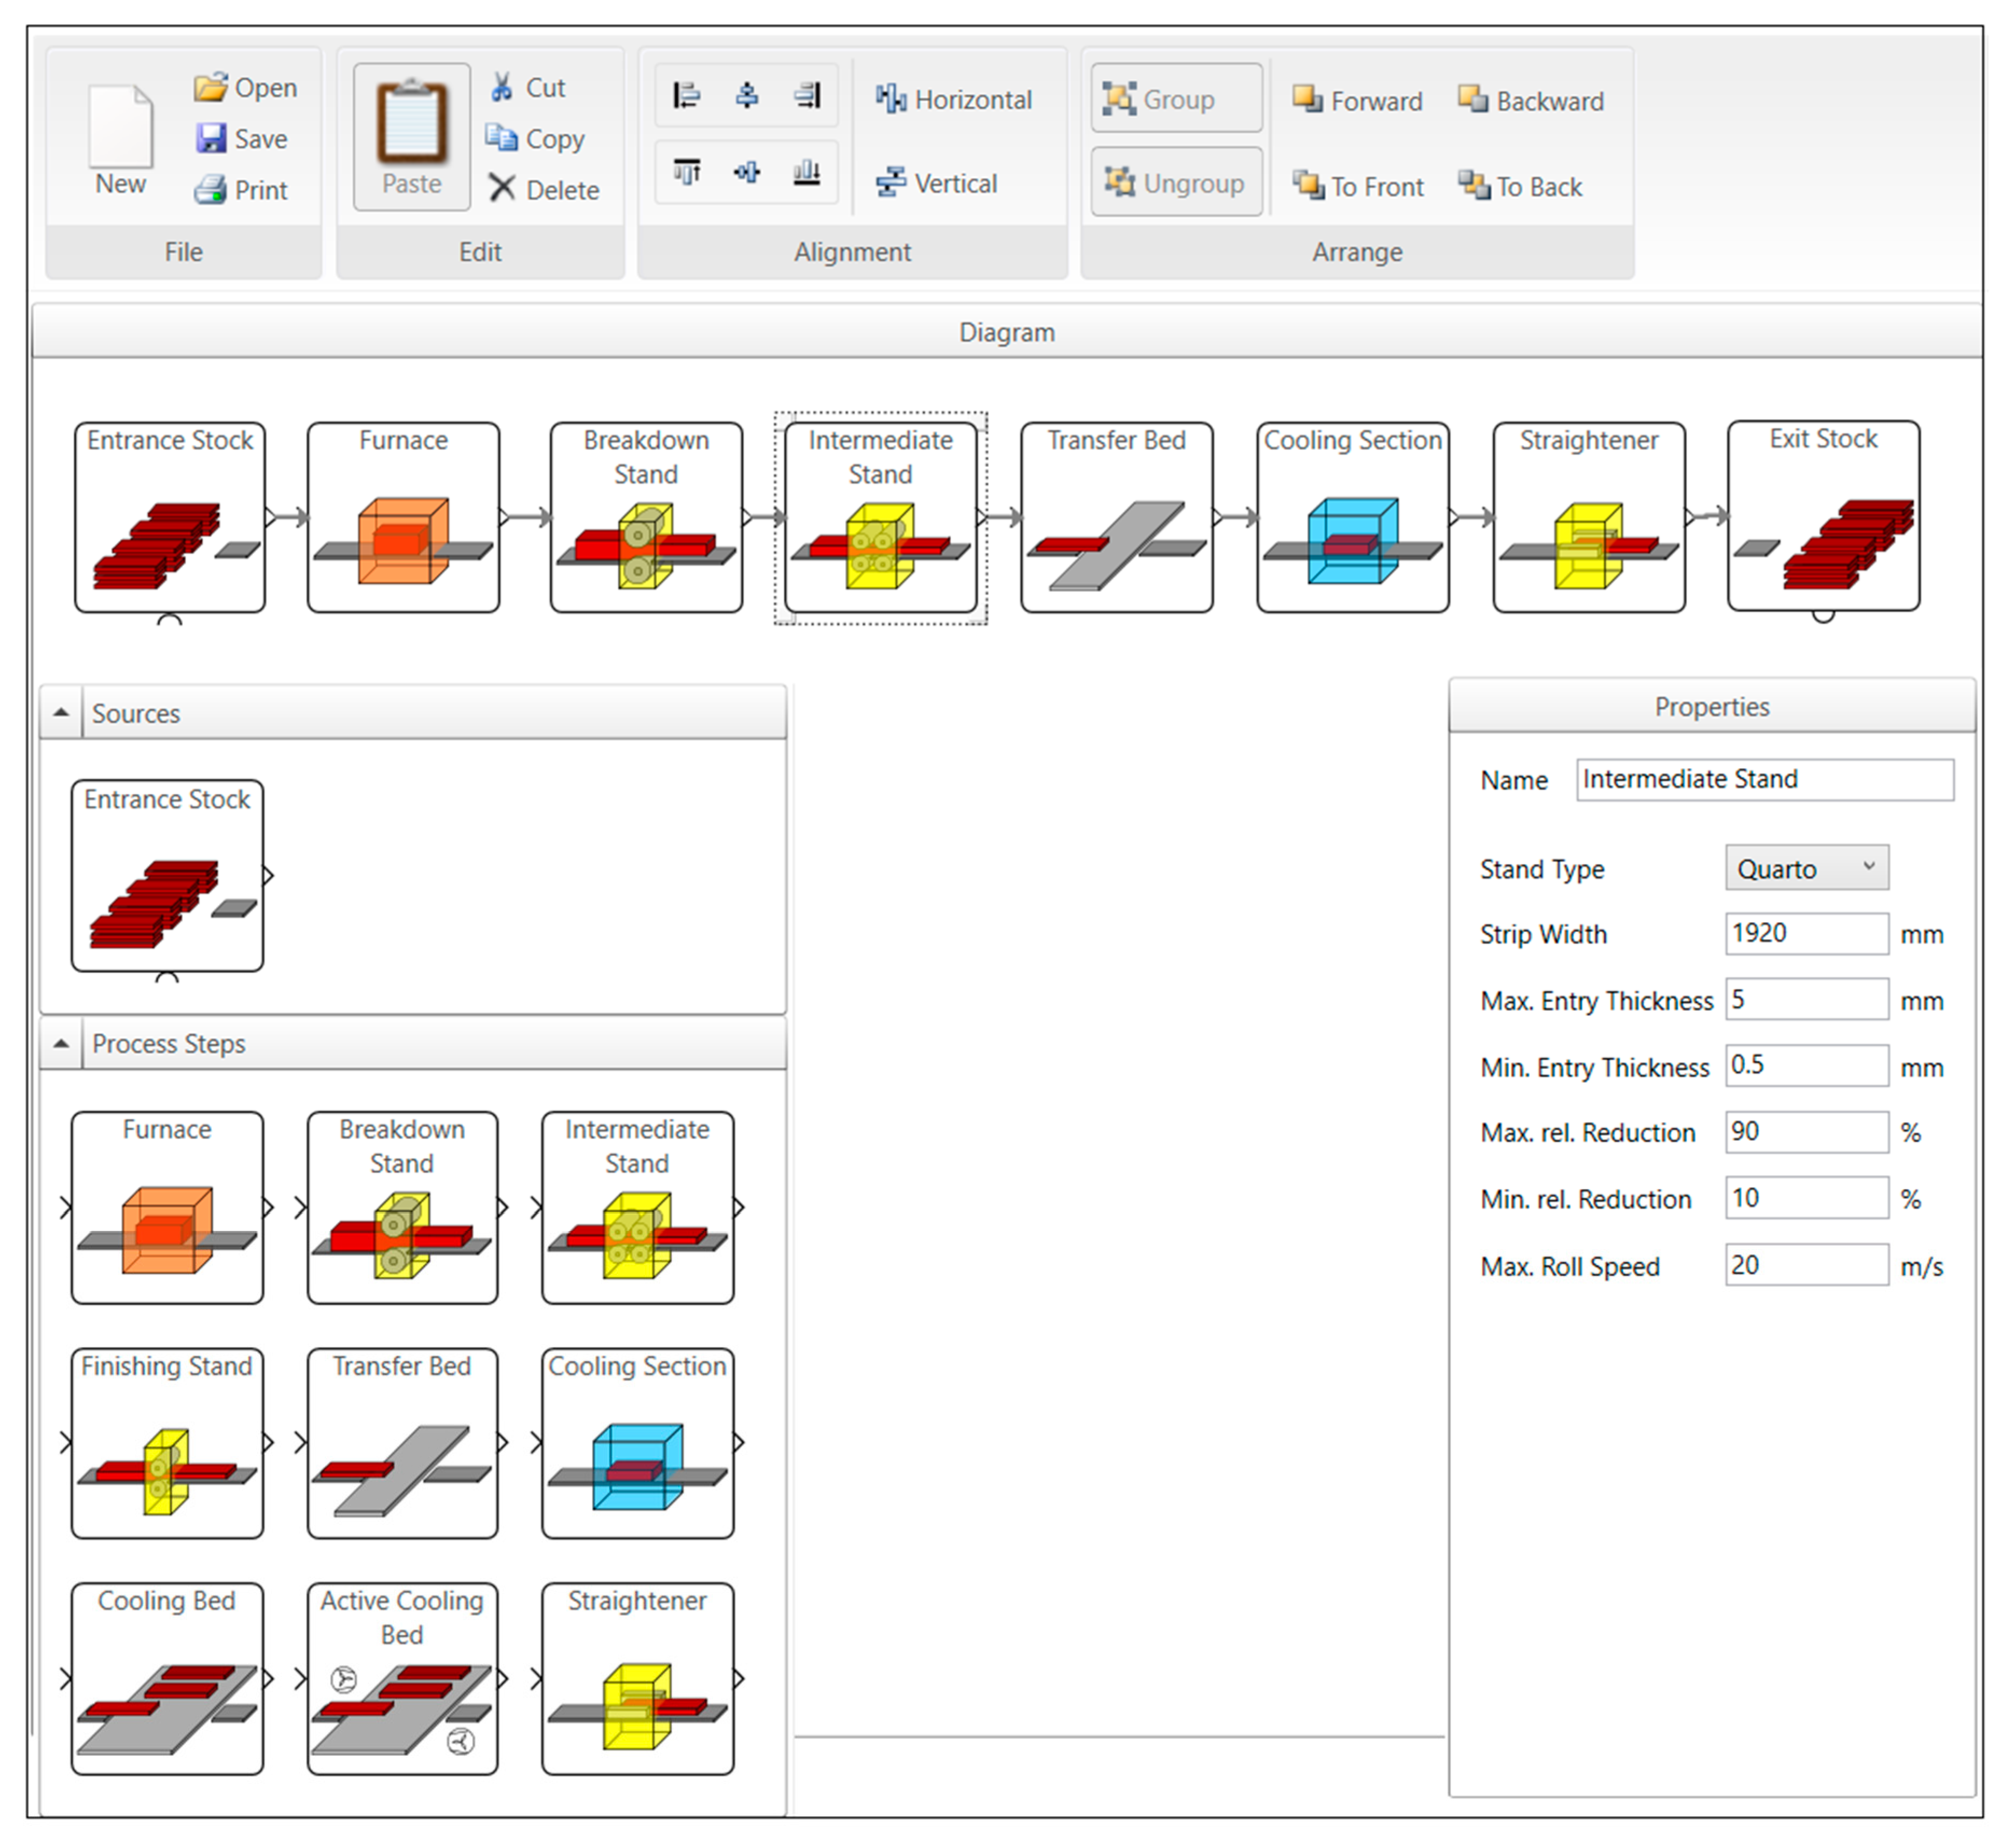Pick Finishing Stand from the Process Steps palette
The image size is (2007, 1848).
[167, 1443]
